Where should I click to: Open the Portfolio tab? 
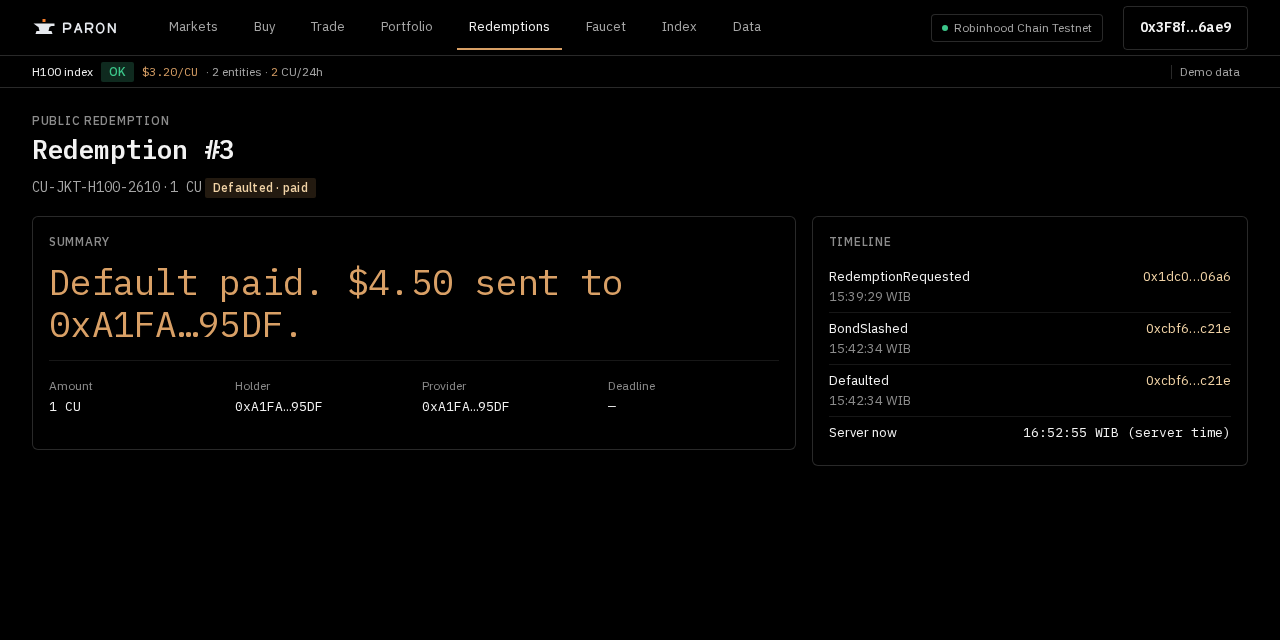[x=406, y=27]
